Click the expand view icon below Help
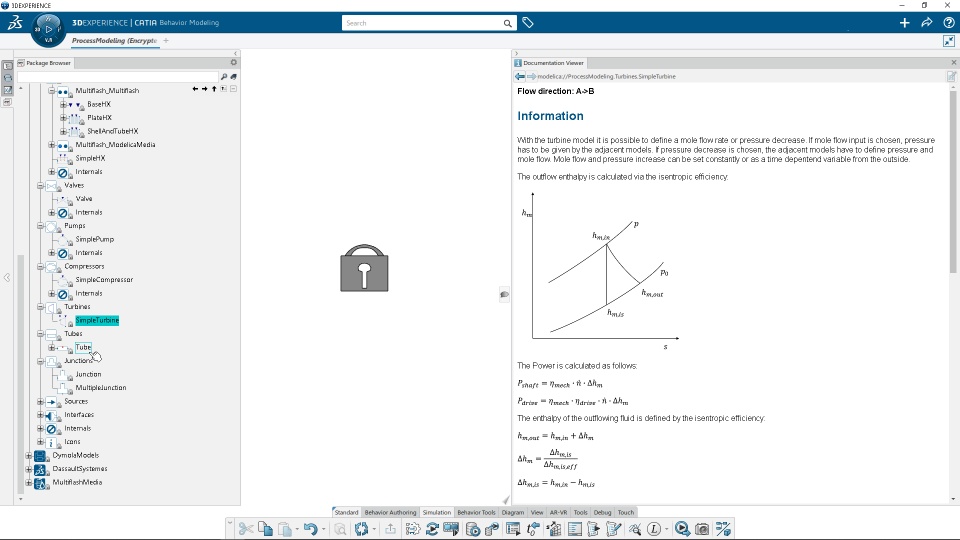 click(949, 41)
